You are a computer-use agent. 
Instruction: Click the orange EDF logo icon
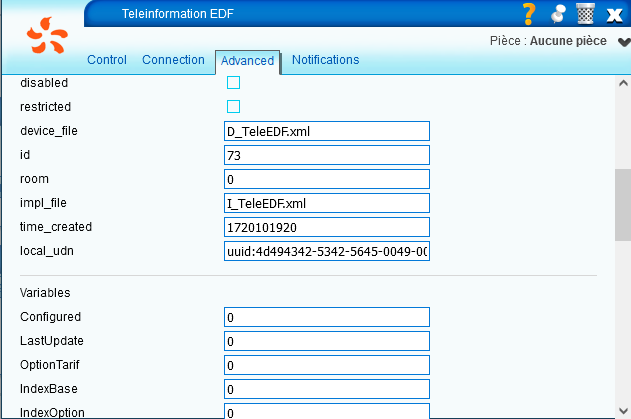[x=47, y=35]
